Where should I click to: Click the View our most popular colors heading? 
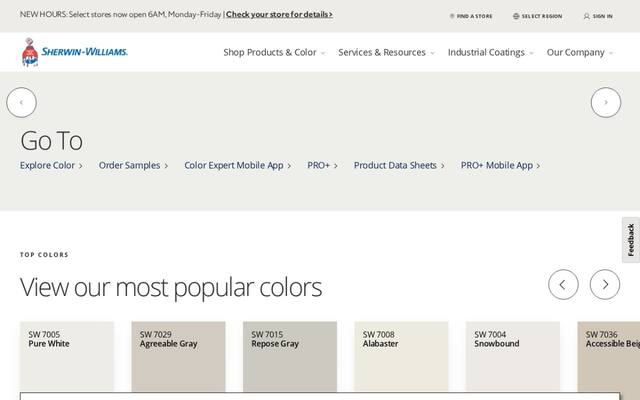171,287
